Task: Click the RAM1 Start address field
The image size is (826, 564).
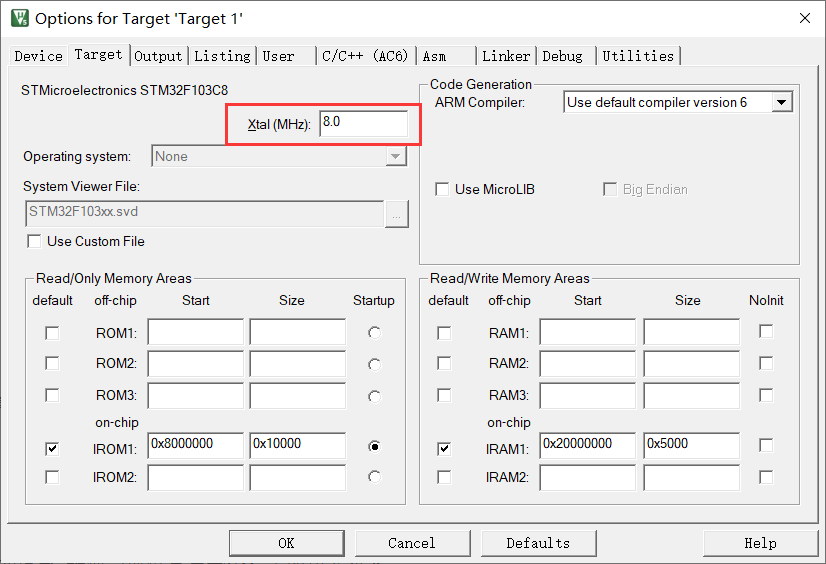Action: click(x=587, y=331)
